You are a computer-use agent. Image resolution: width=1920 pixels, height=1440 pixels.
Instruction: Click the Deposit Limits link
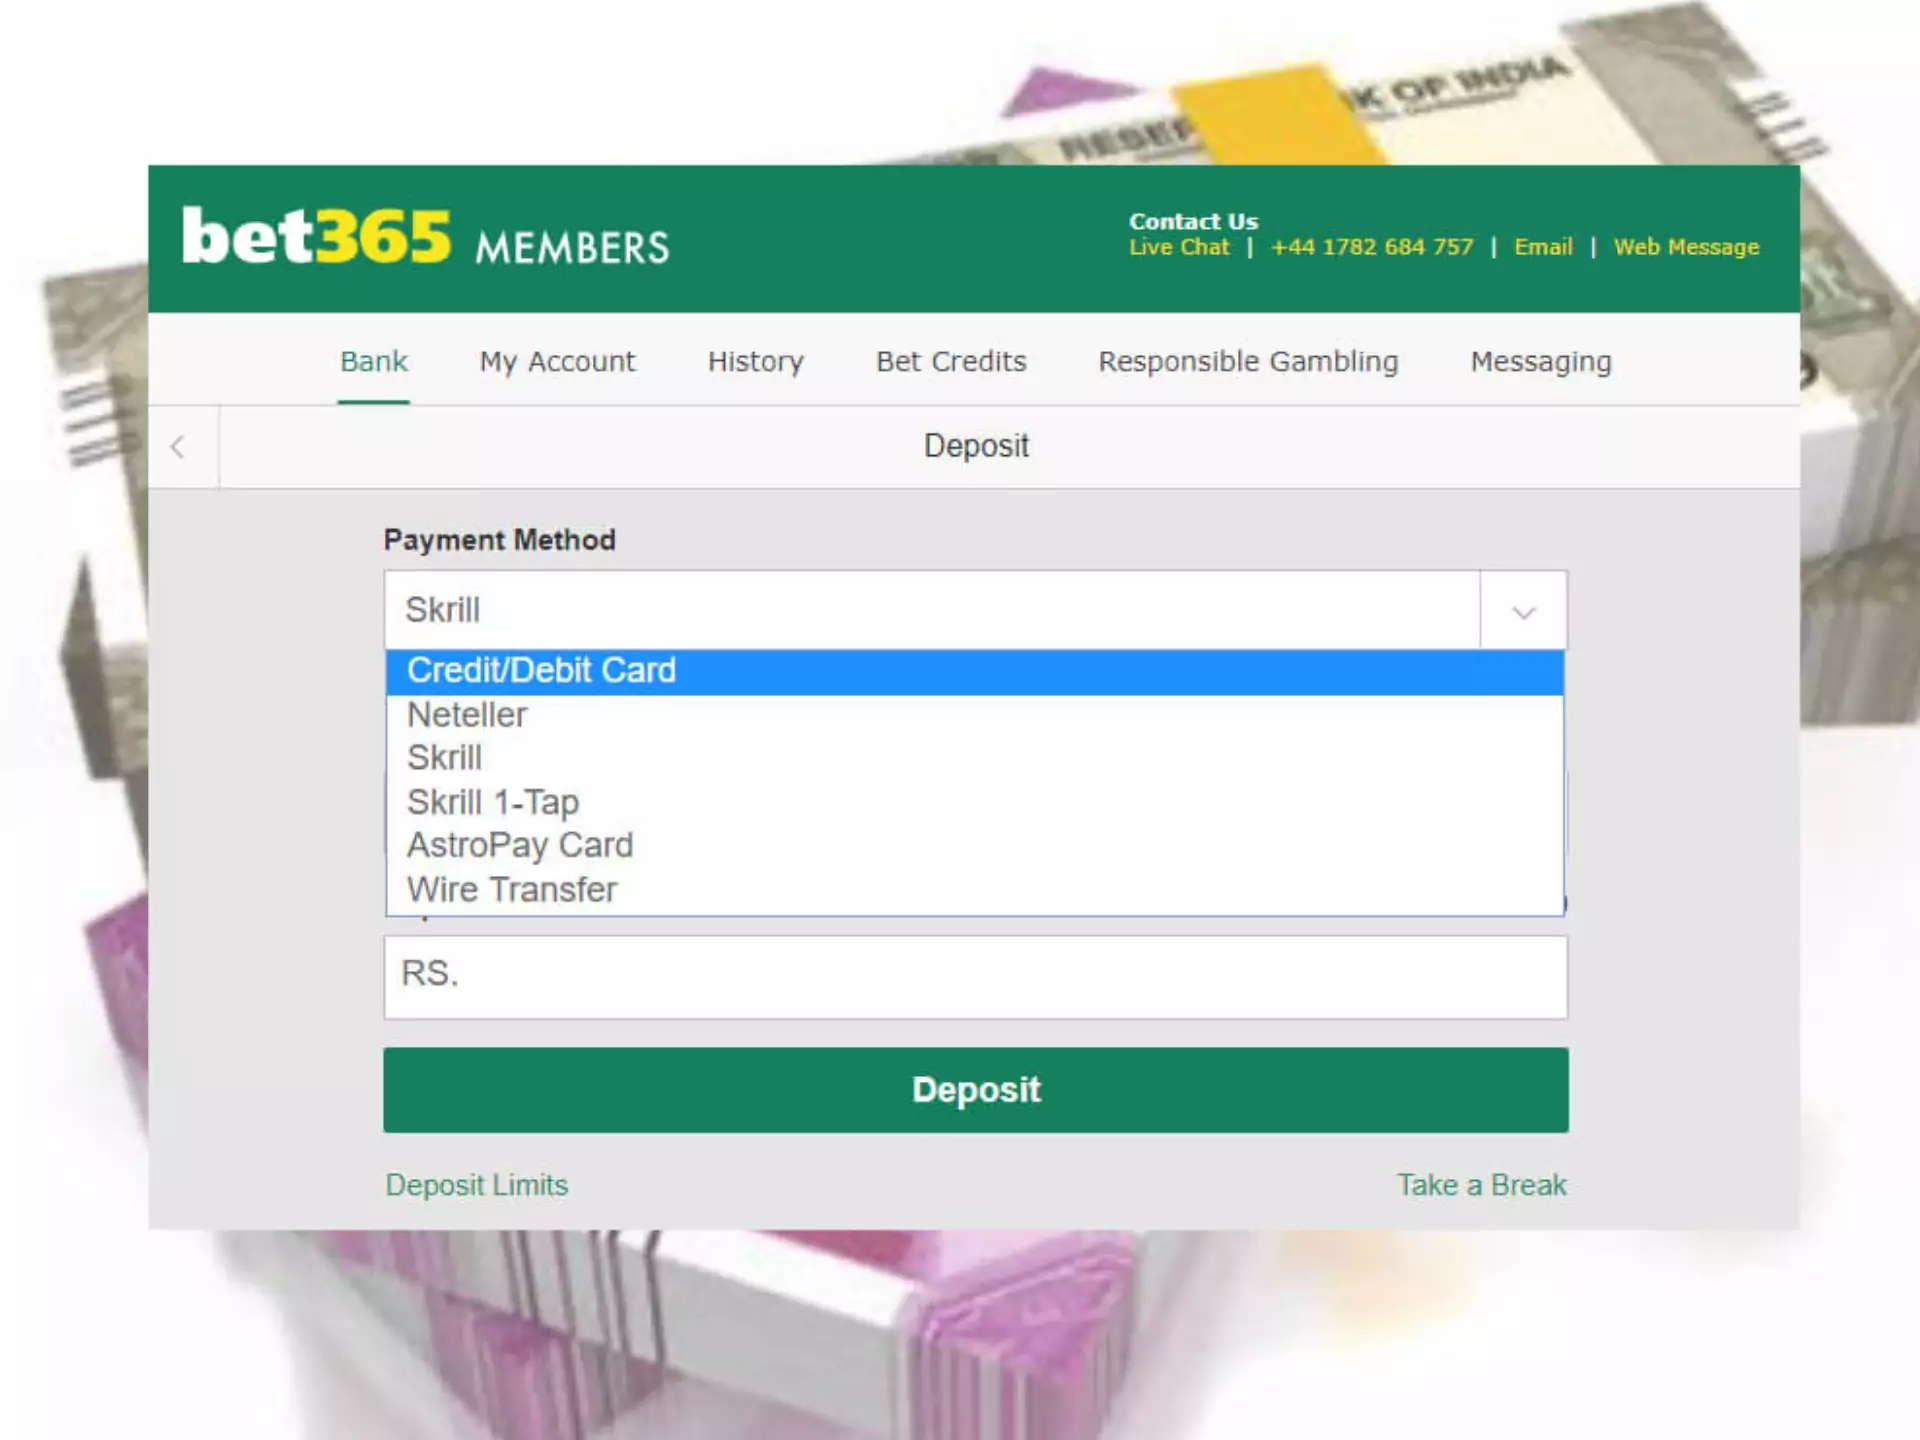(x=476, y=1184)
